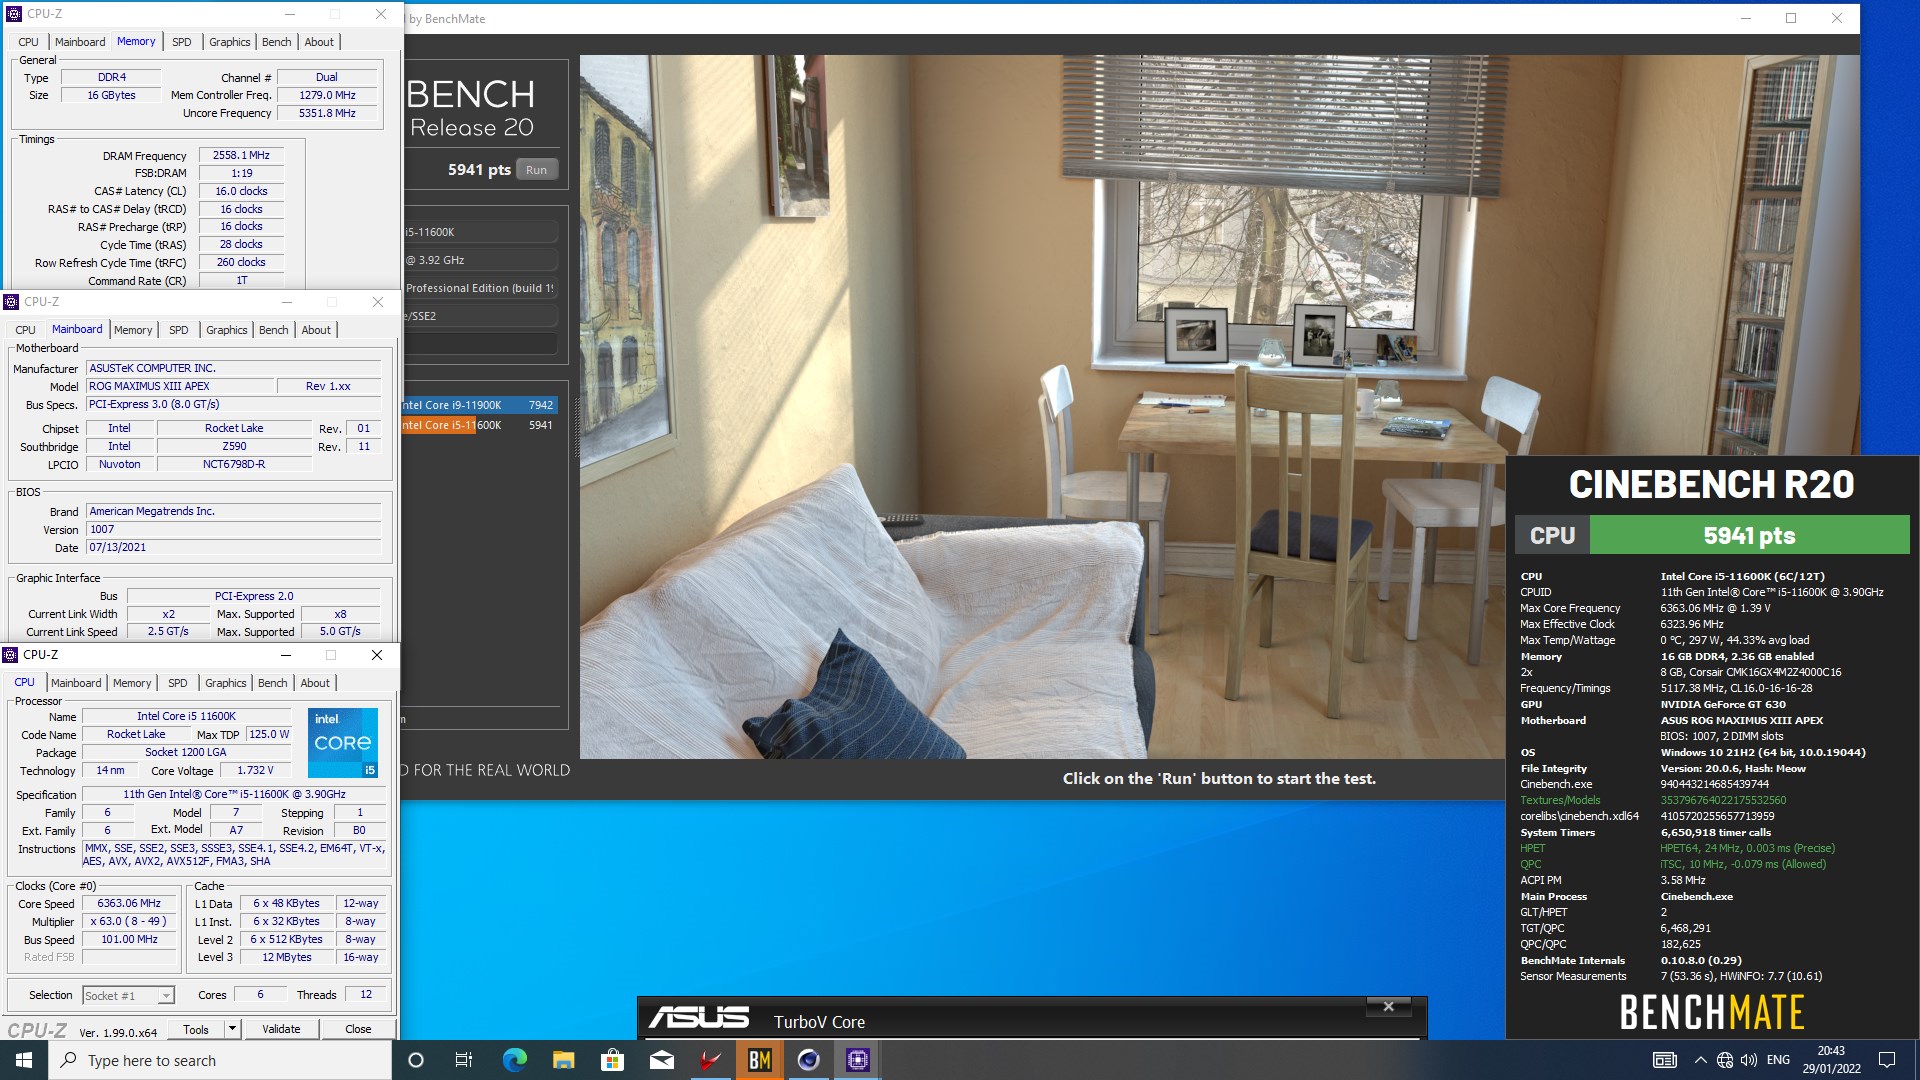Select Graphics tab in top Memory window
1920x1080 pixels.
pyautogui.click(x=229, y=42)
